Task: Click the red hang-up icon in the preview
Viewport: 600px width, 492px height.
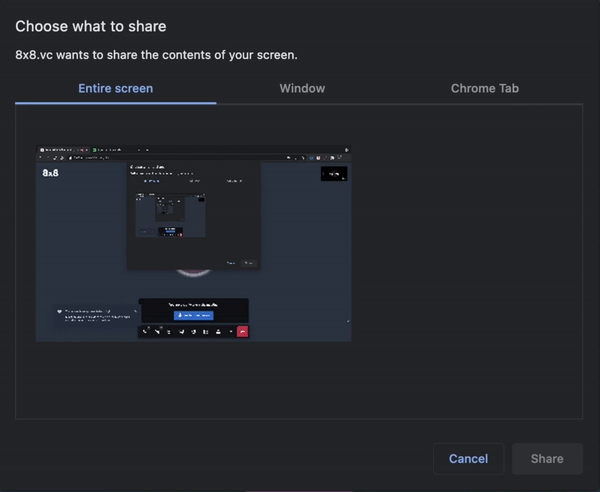Action: [x=242, y=331]
